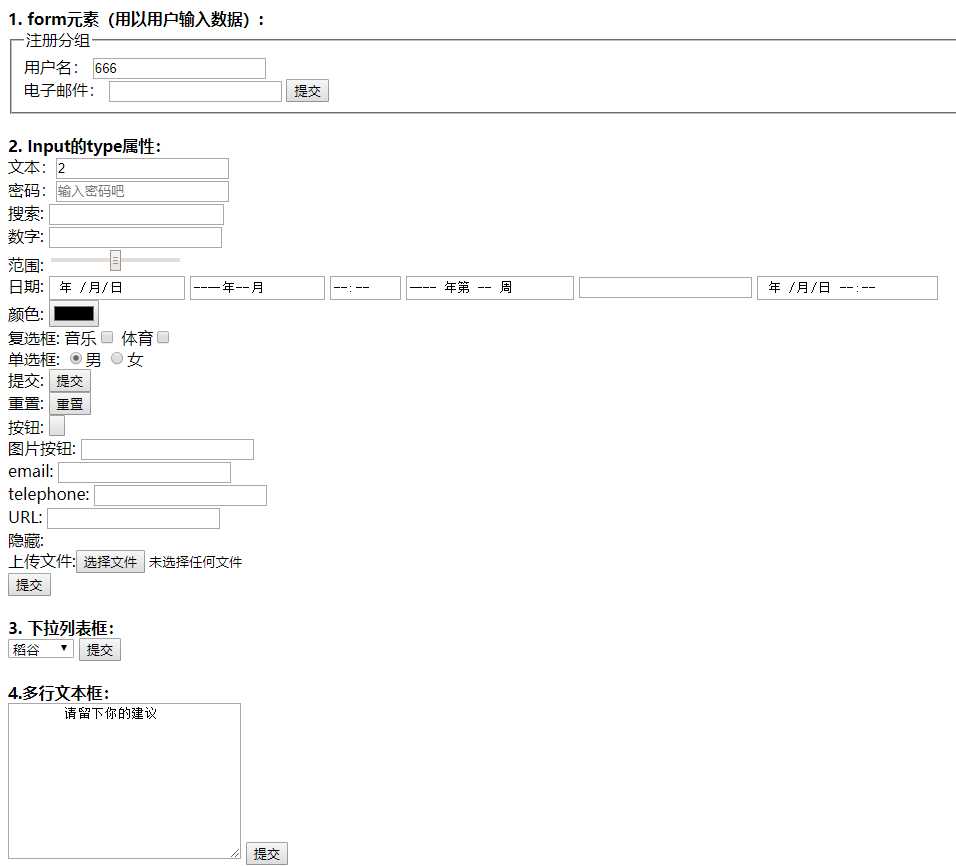Focus the telephone input field
Image resolution: width=956 pixels, height=866 pixels.
point(180,495)
